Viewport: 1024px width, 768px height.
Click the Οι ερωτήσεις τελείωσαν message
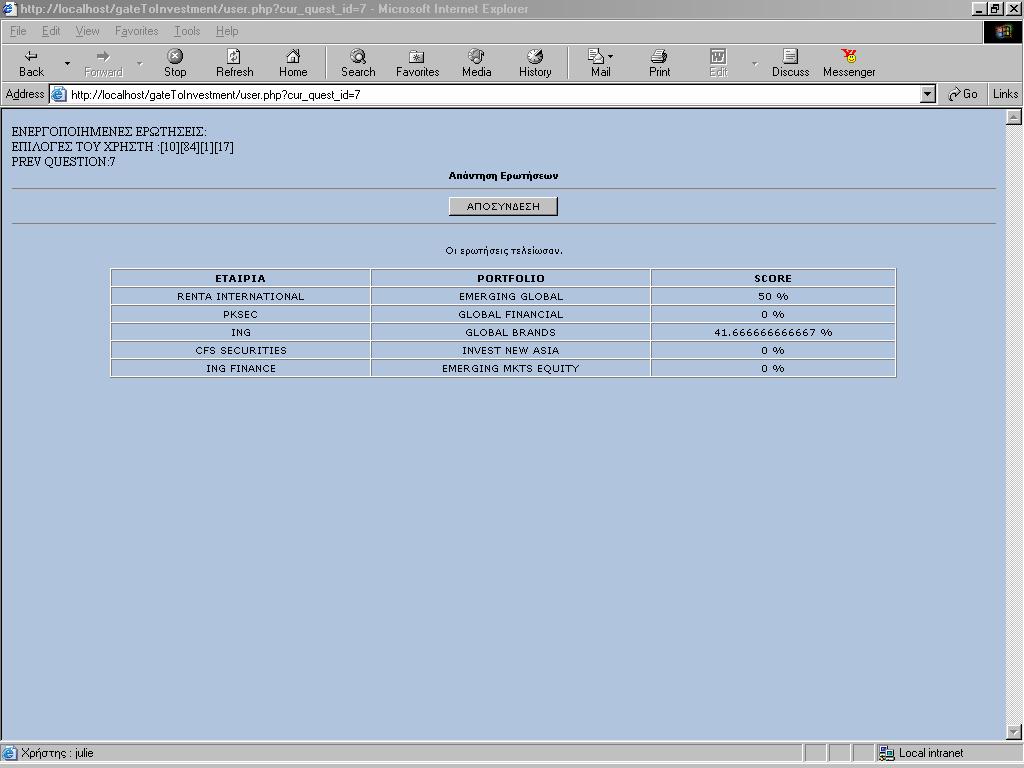coord(504,250)
